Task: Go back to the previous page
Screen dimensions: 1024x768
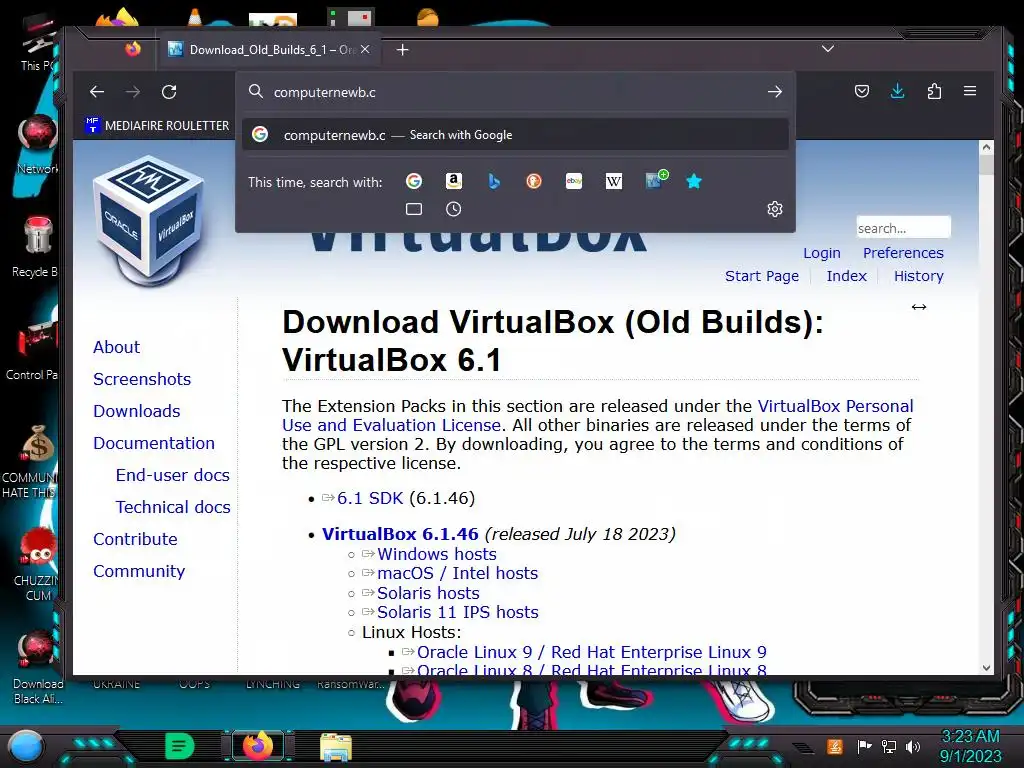Action: [x=97, y=92]
